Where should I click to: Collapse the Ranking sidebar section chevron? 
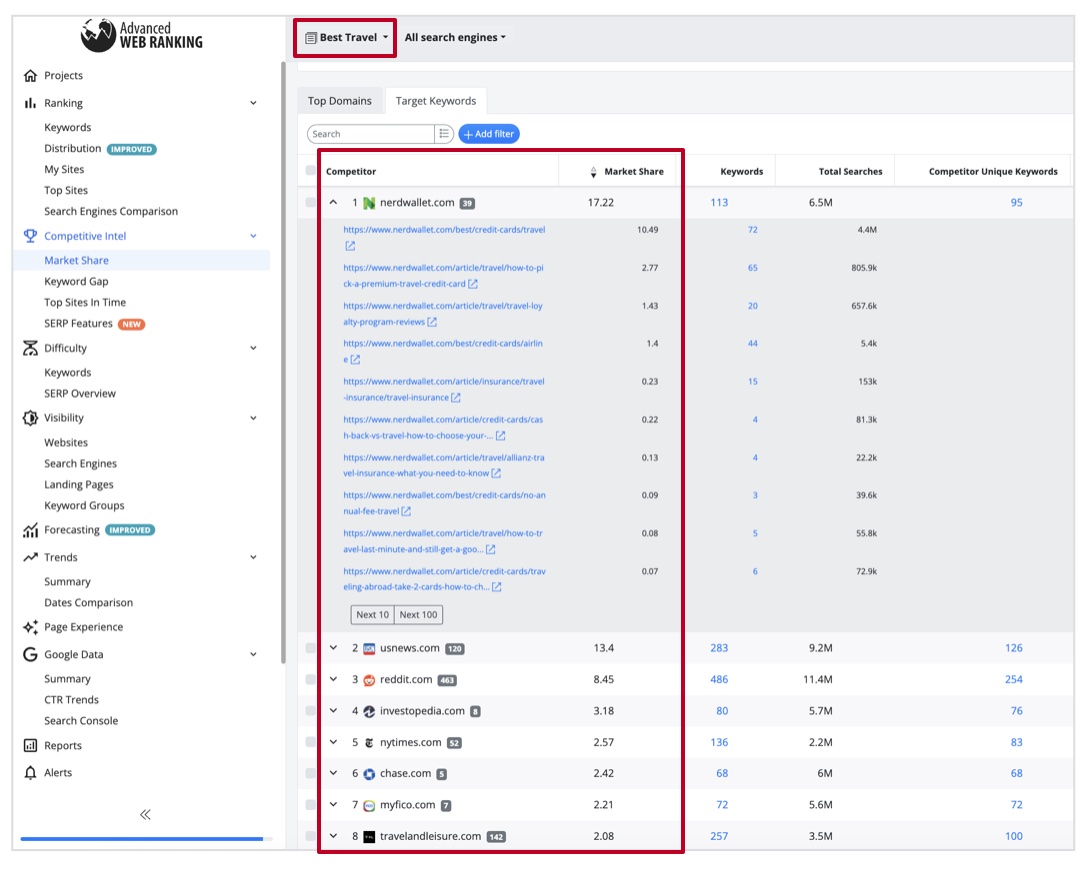253,103
